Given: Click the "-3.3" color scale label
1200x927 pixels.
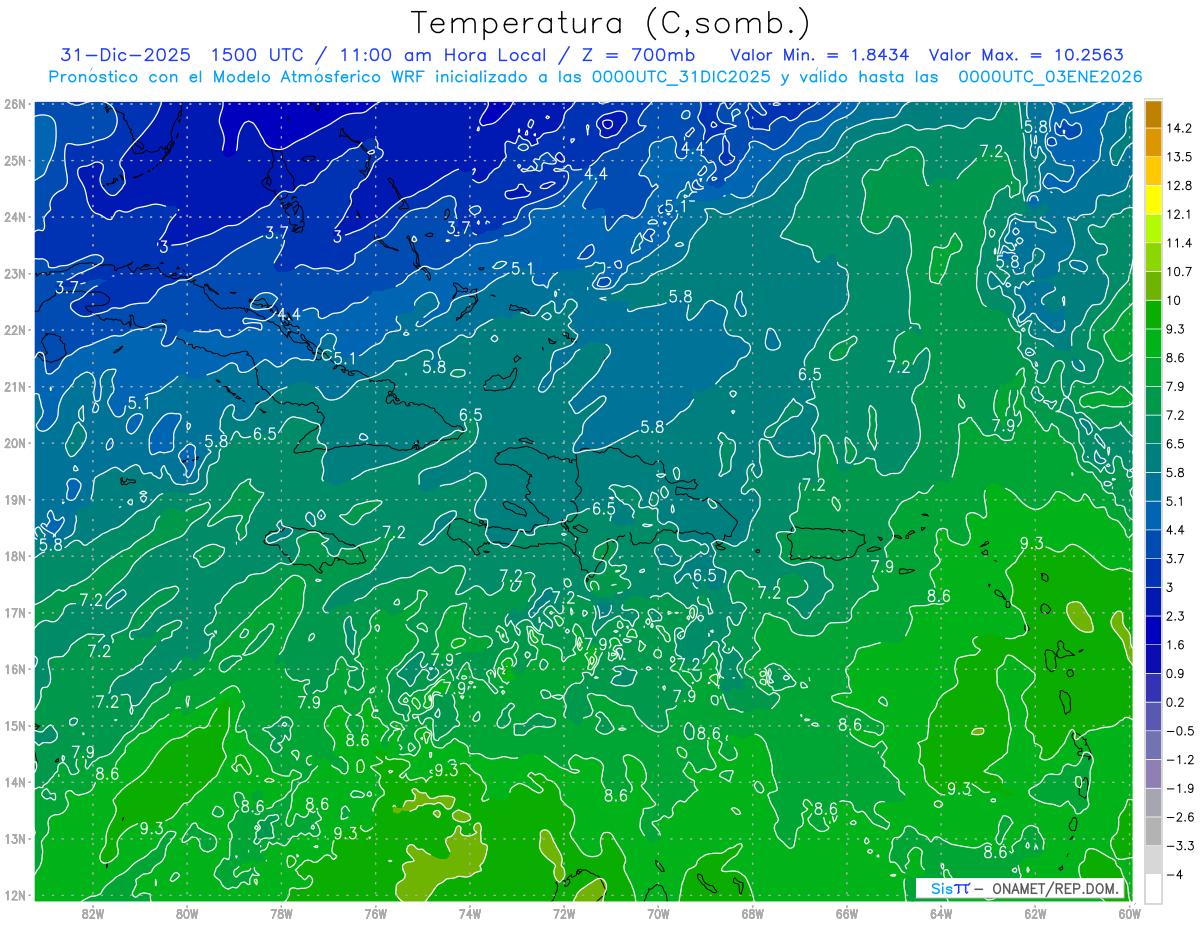Looking at the screenshot, I should (x=1180, y=846).
